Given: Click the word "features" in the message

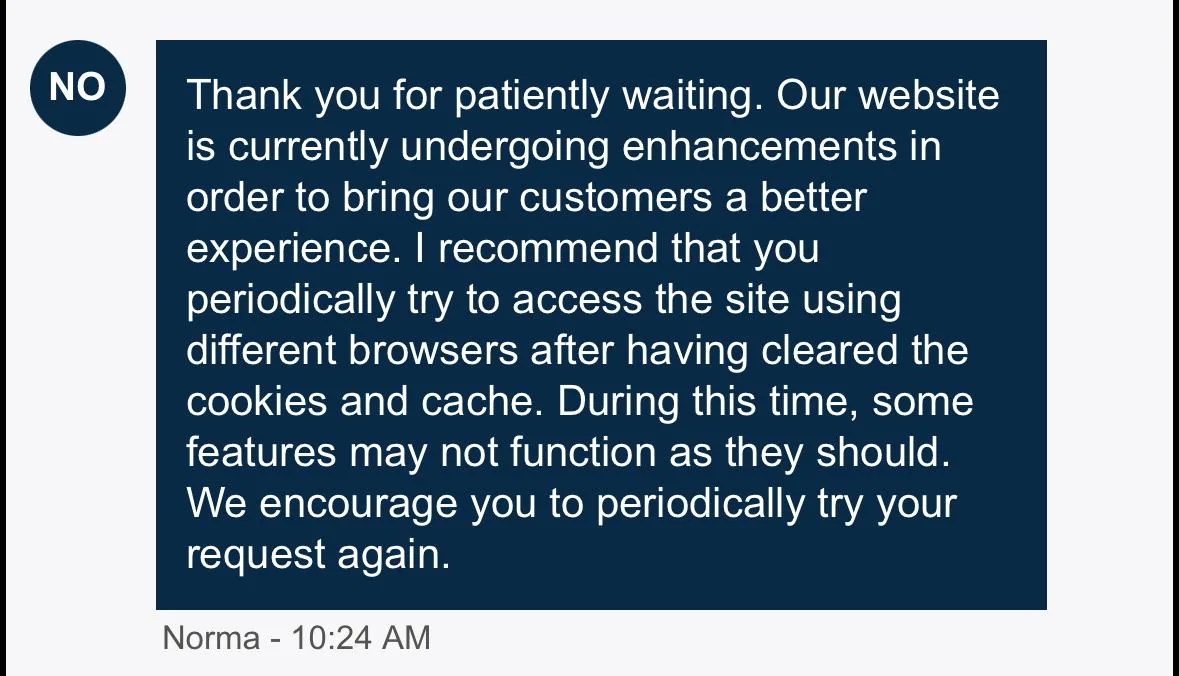Looking at the screenshot, I should (x=261, y=453).
